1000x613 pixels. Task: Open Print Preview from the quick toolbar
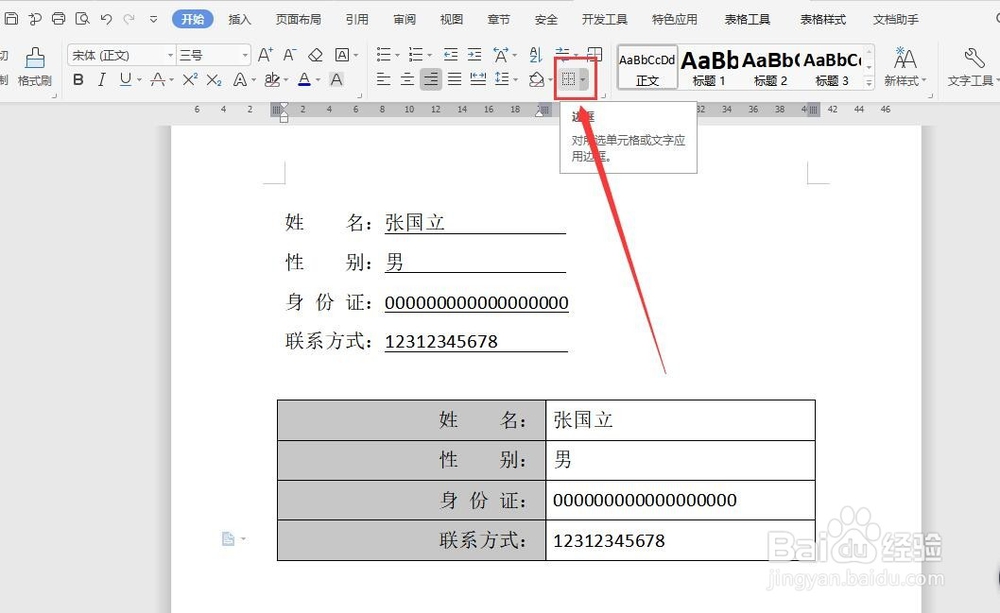tap(82, 18)
